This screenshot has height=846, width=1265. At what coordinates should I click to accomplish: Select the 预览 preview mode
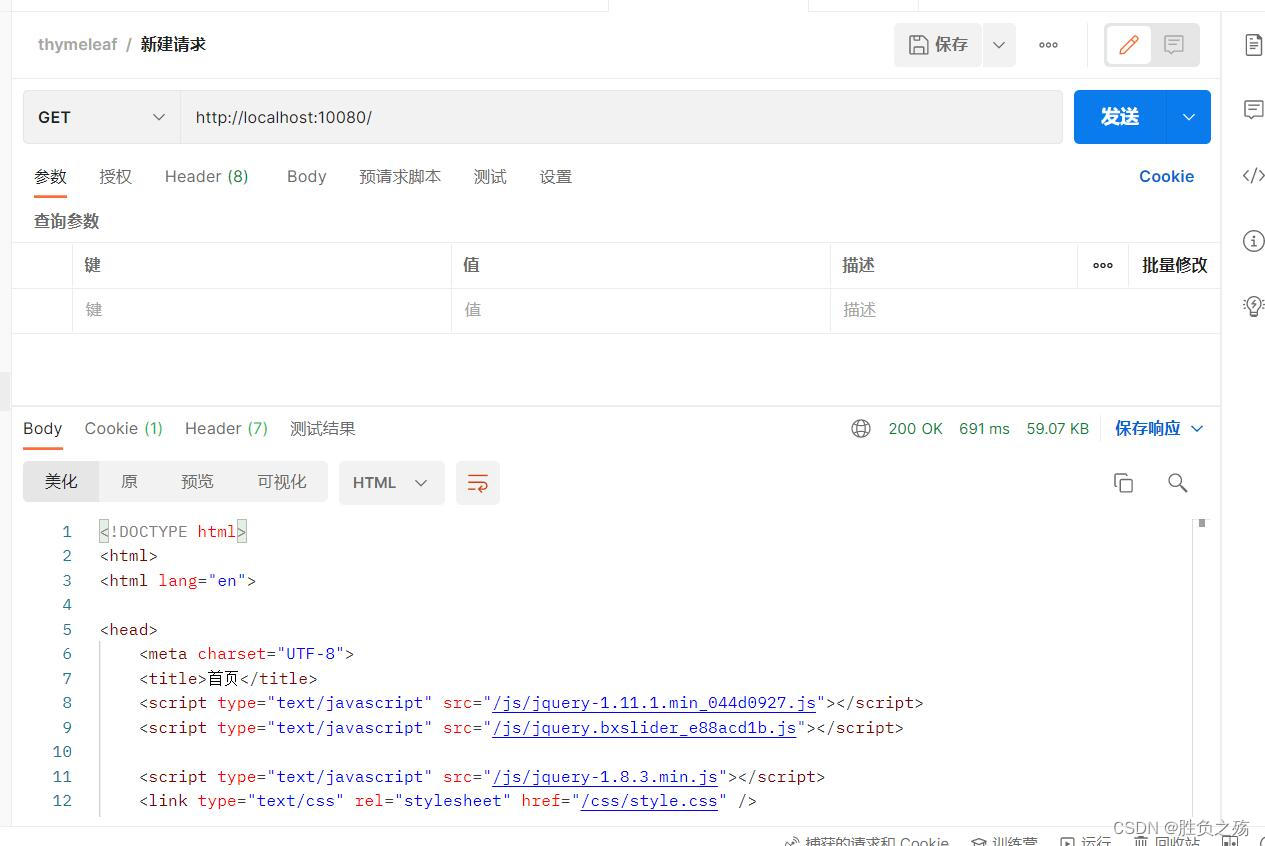(x=197, y=482)
